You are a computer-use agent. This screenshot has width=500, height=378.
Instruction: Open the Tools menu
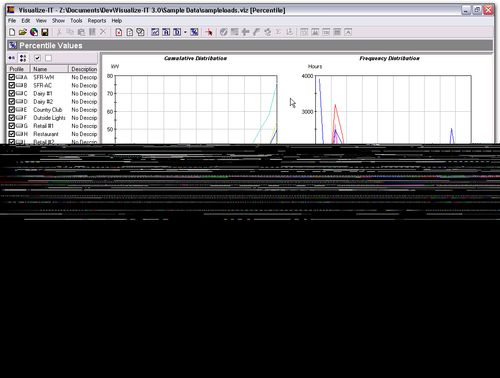pyautogui.click(x=76, y=21)
